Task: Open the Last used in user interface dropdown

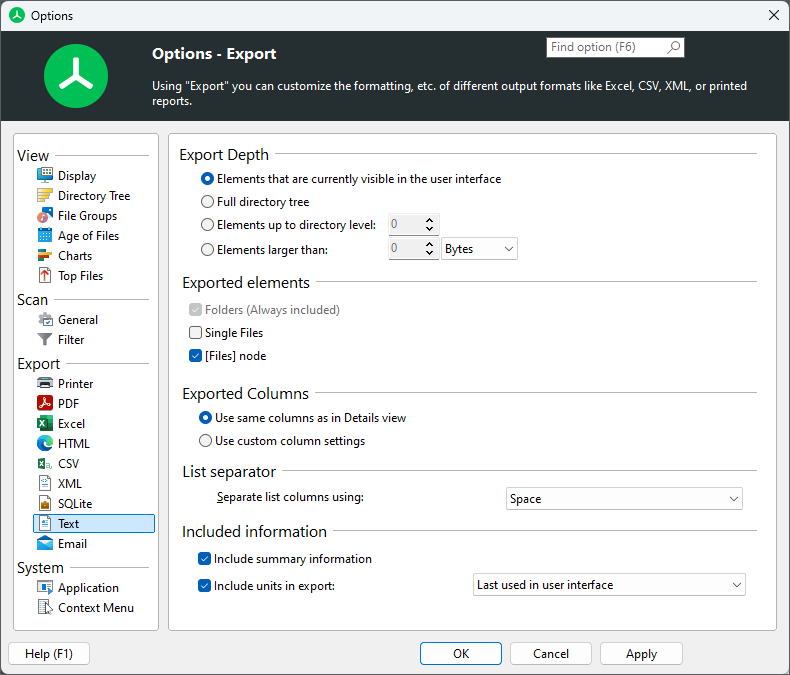Action: (x=609, y=585)
